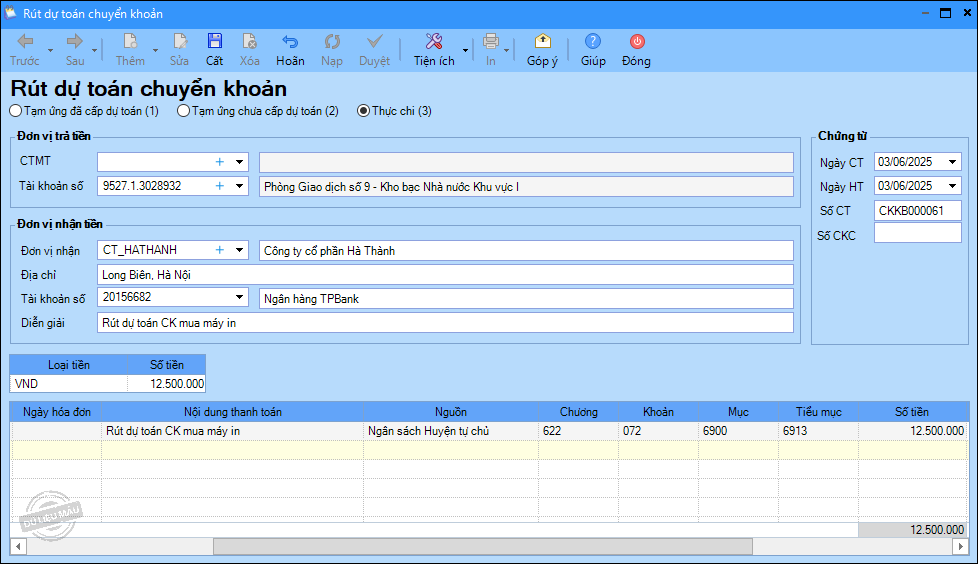Screen dimensions: 978x564
Task: Undo changes with Hoãn
Action: [x=290, y=49]
